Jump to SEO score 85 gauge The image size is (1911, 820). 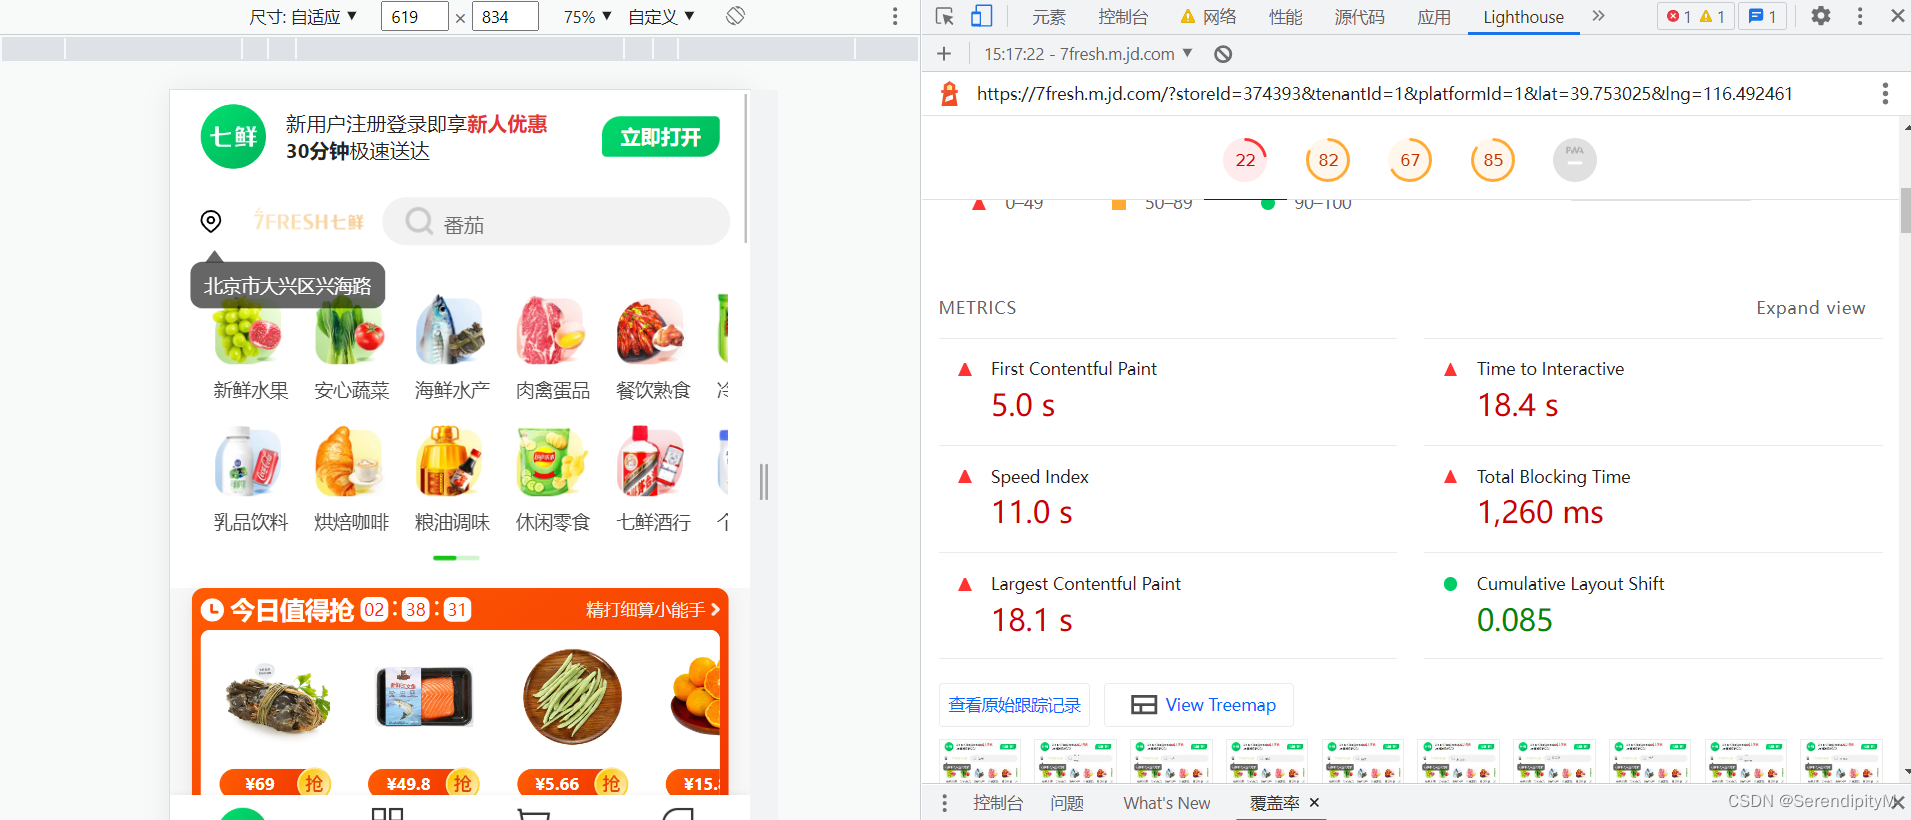1493,160
